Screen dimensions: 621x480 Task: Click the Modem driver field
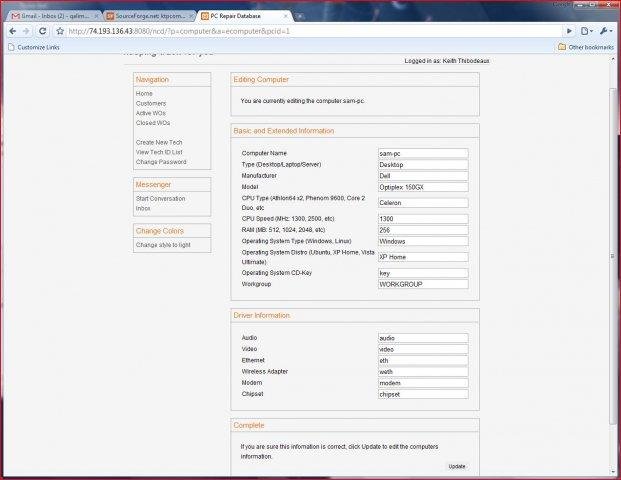[423, 383]
